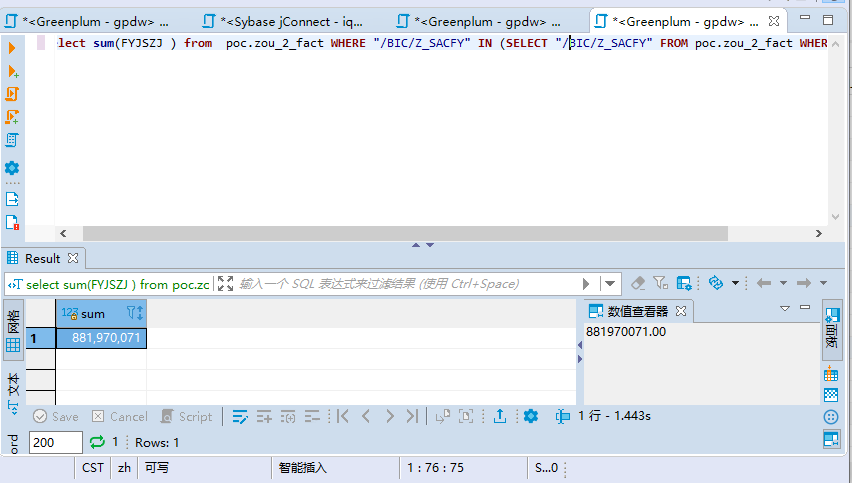
Task: Open the metadata panel checkered icon
Action: point(831,395)
